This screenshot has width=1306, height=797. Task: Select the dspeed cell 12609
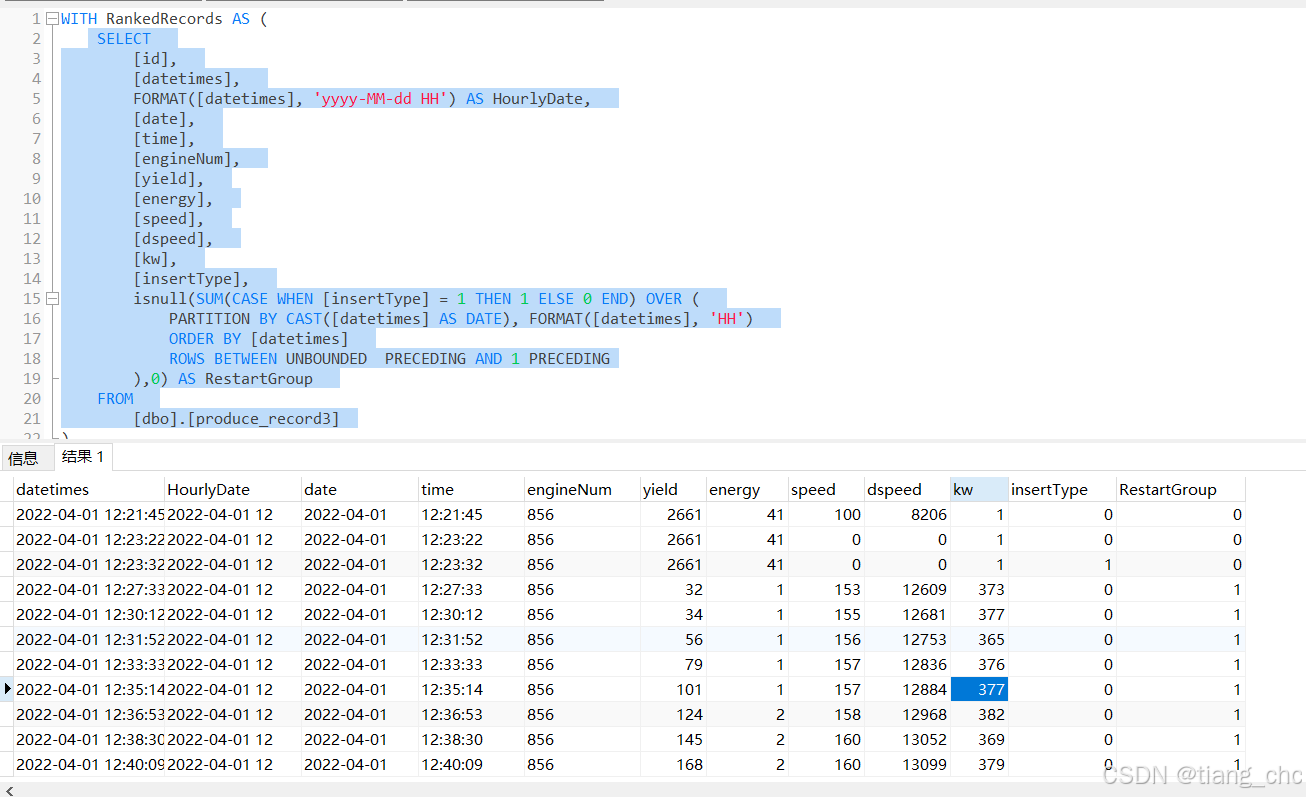(907, 589)
